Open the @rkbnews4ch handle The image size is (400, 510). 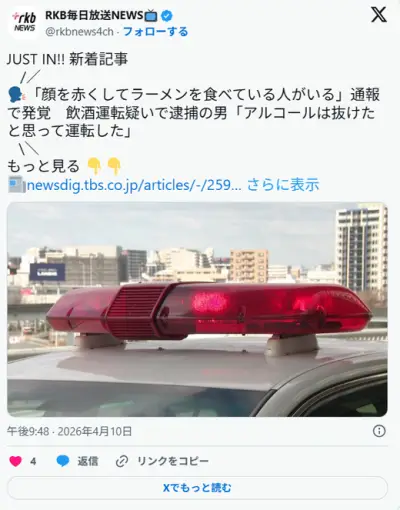point(79,32)
